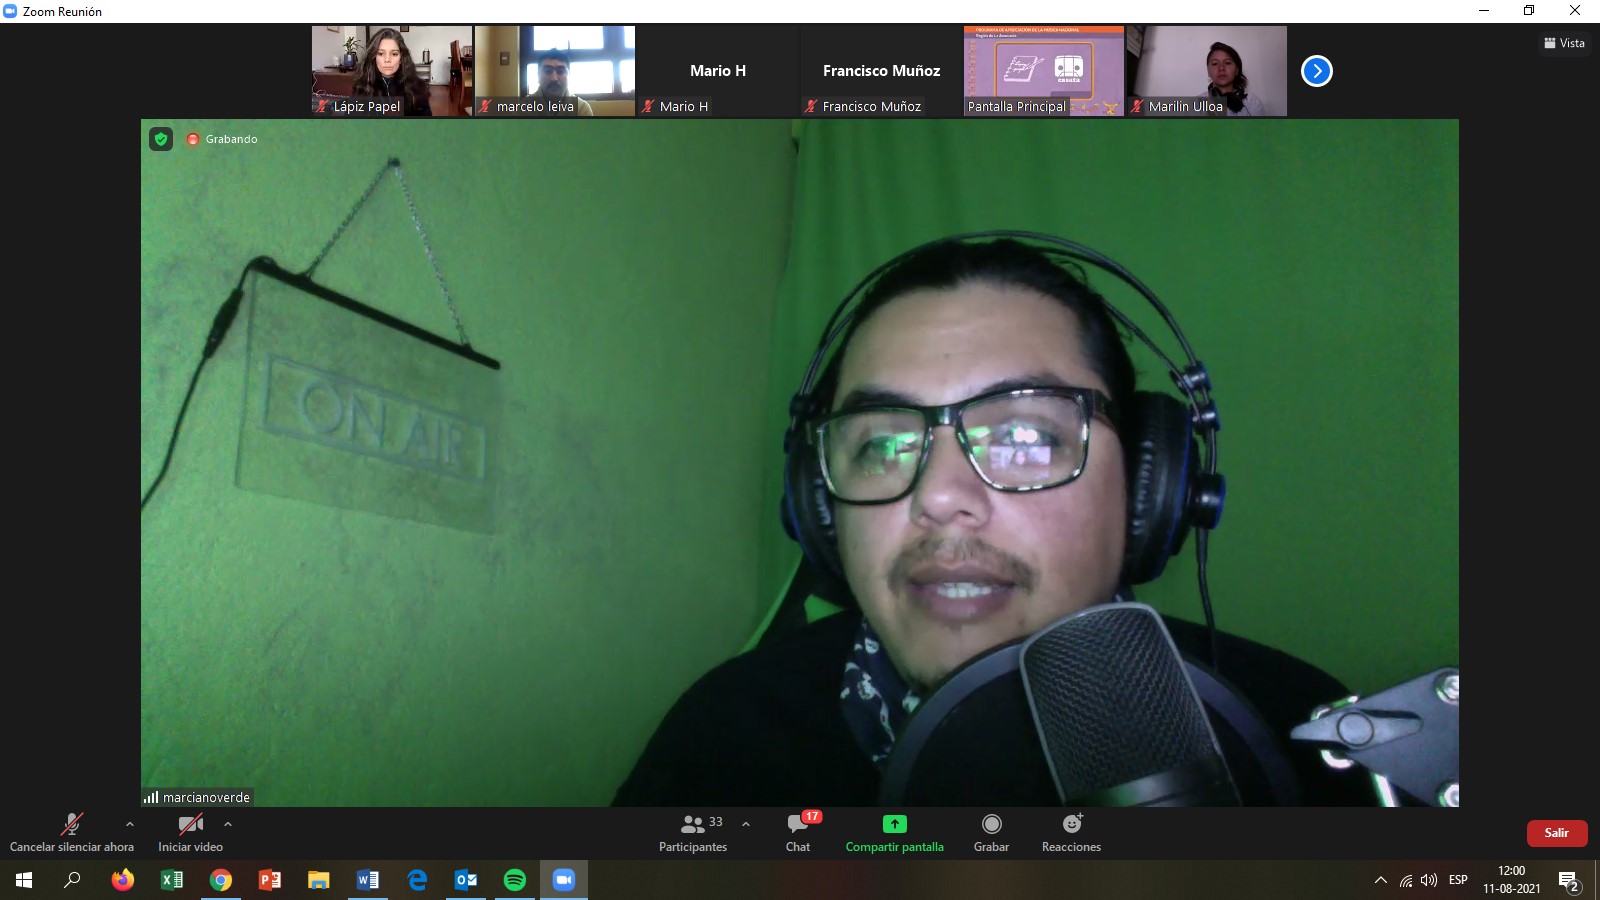The width and height of the screenshot is (1600, 900).
Task: Show next participants with blue arrow
Action: 1316,71
